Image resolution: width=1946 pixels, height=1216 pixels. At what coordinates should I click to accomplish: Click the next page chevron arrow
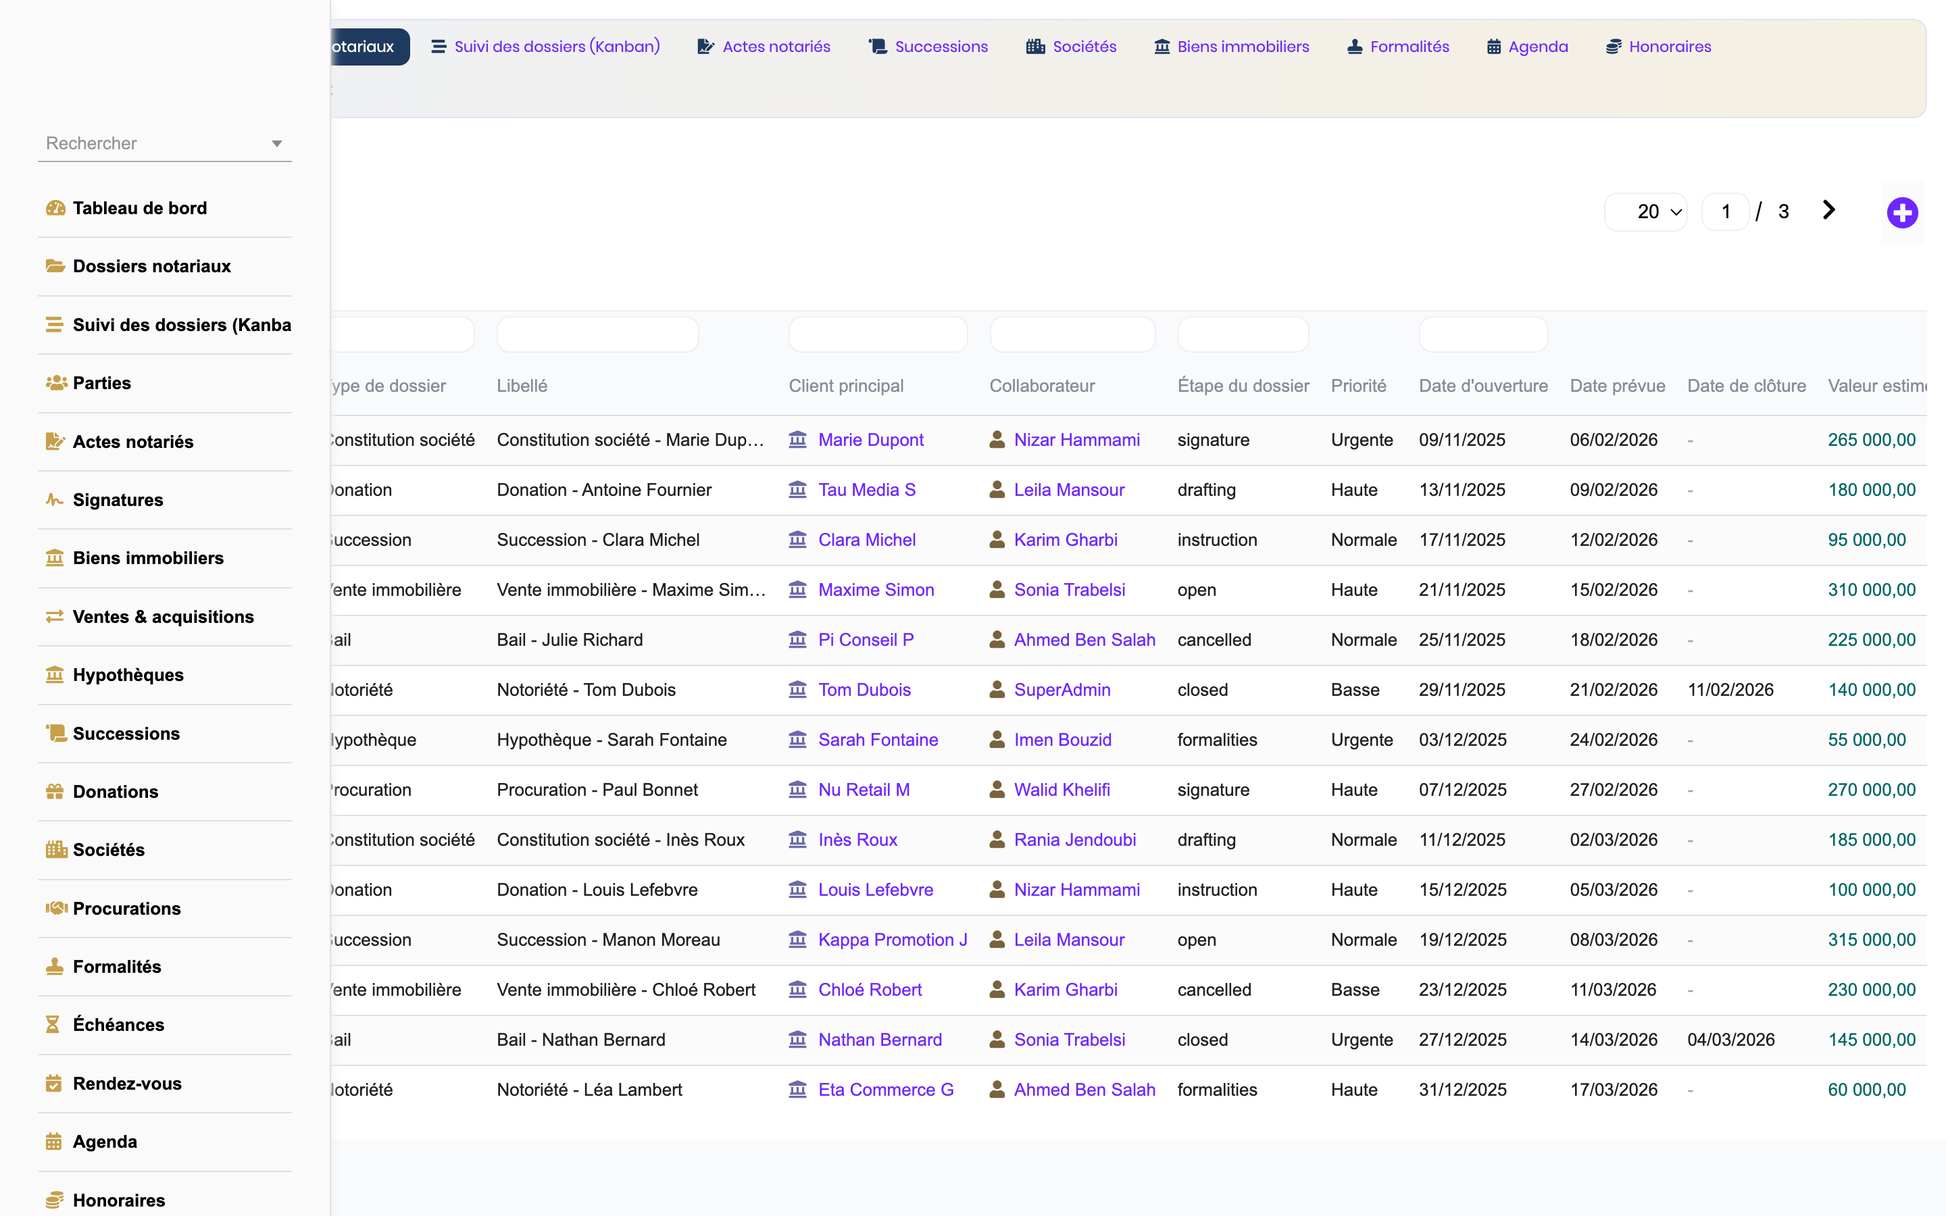coord(1828,210)
